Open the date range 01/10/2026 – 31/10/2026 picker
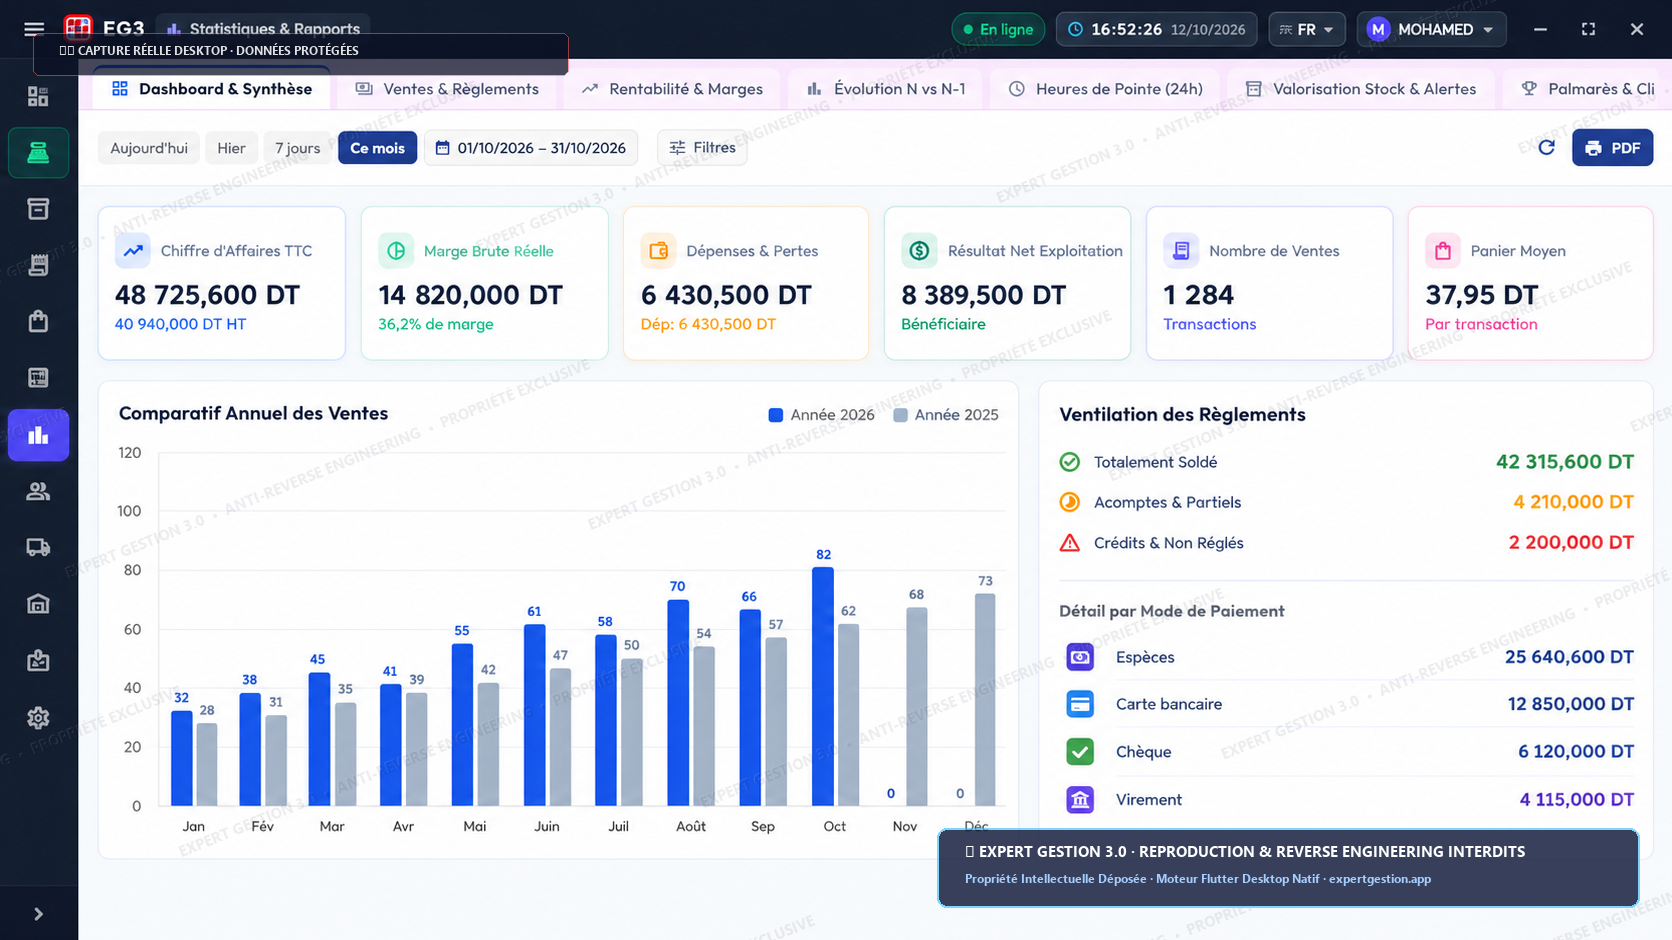 [531, 148]
